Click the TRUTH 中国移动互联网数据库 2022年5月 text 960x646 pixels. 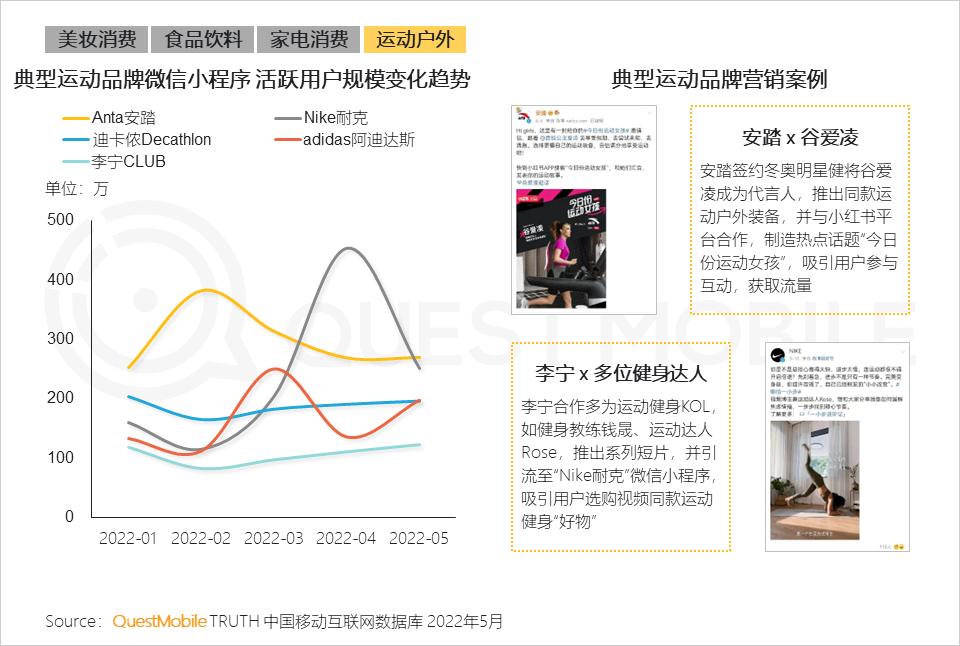point(356,622)
